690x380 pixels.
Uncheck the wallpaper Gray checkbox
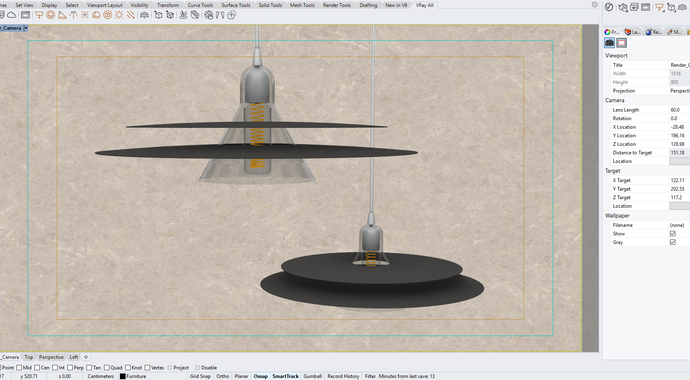point(672,242)
